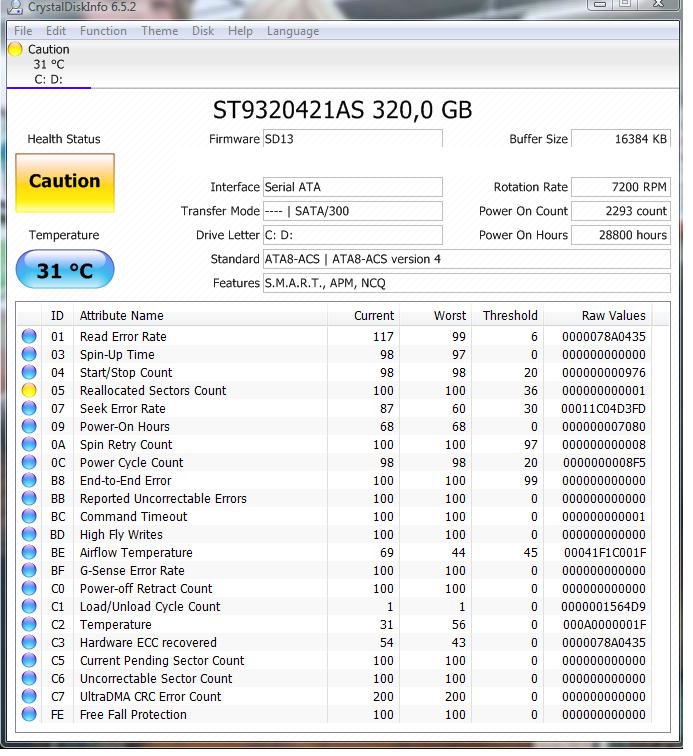Click the yellow Caution disk status icon

pos(15,49)
